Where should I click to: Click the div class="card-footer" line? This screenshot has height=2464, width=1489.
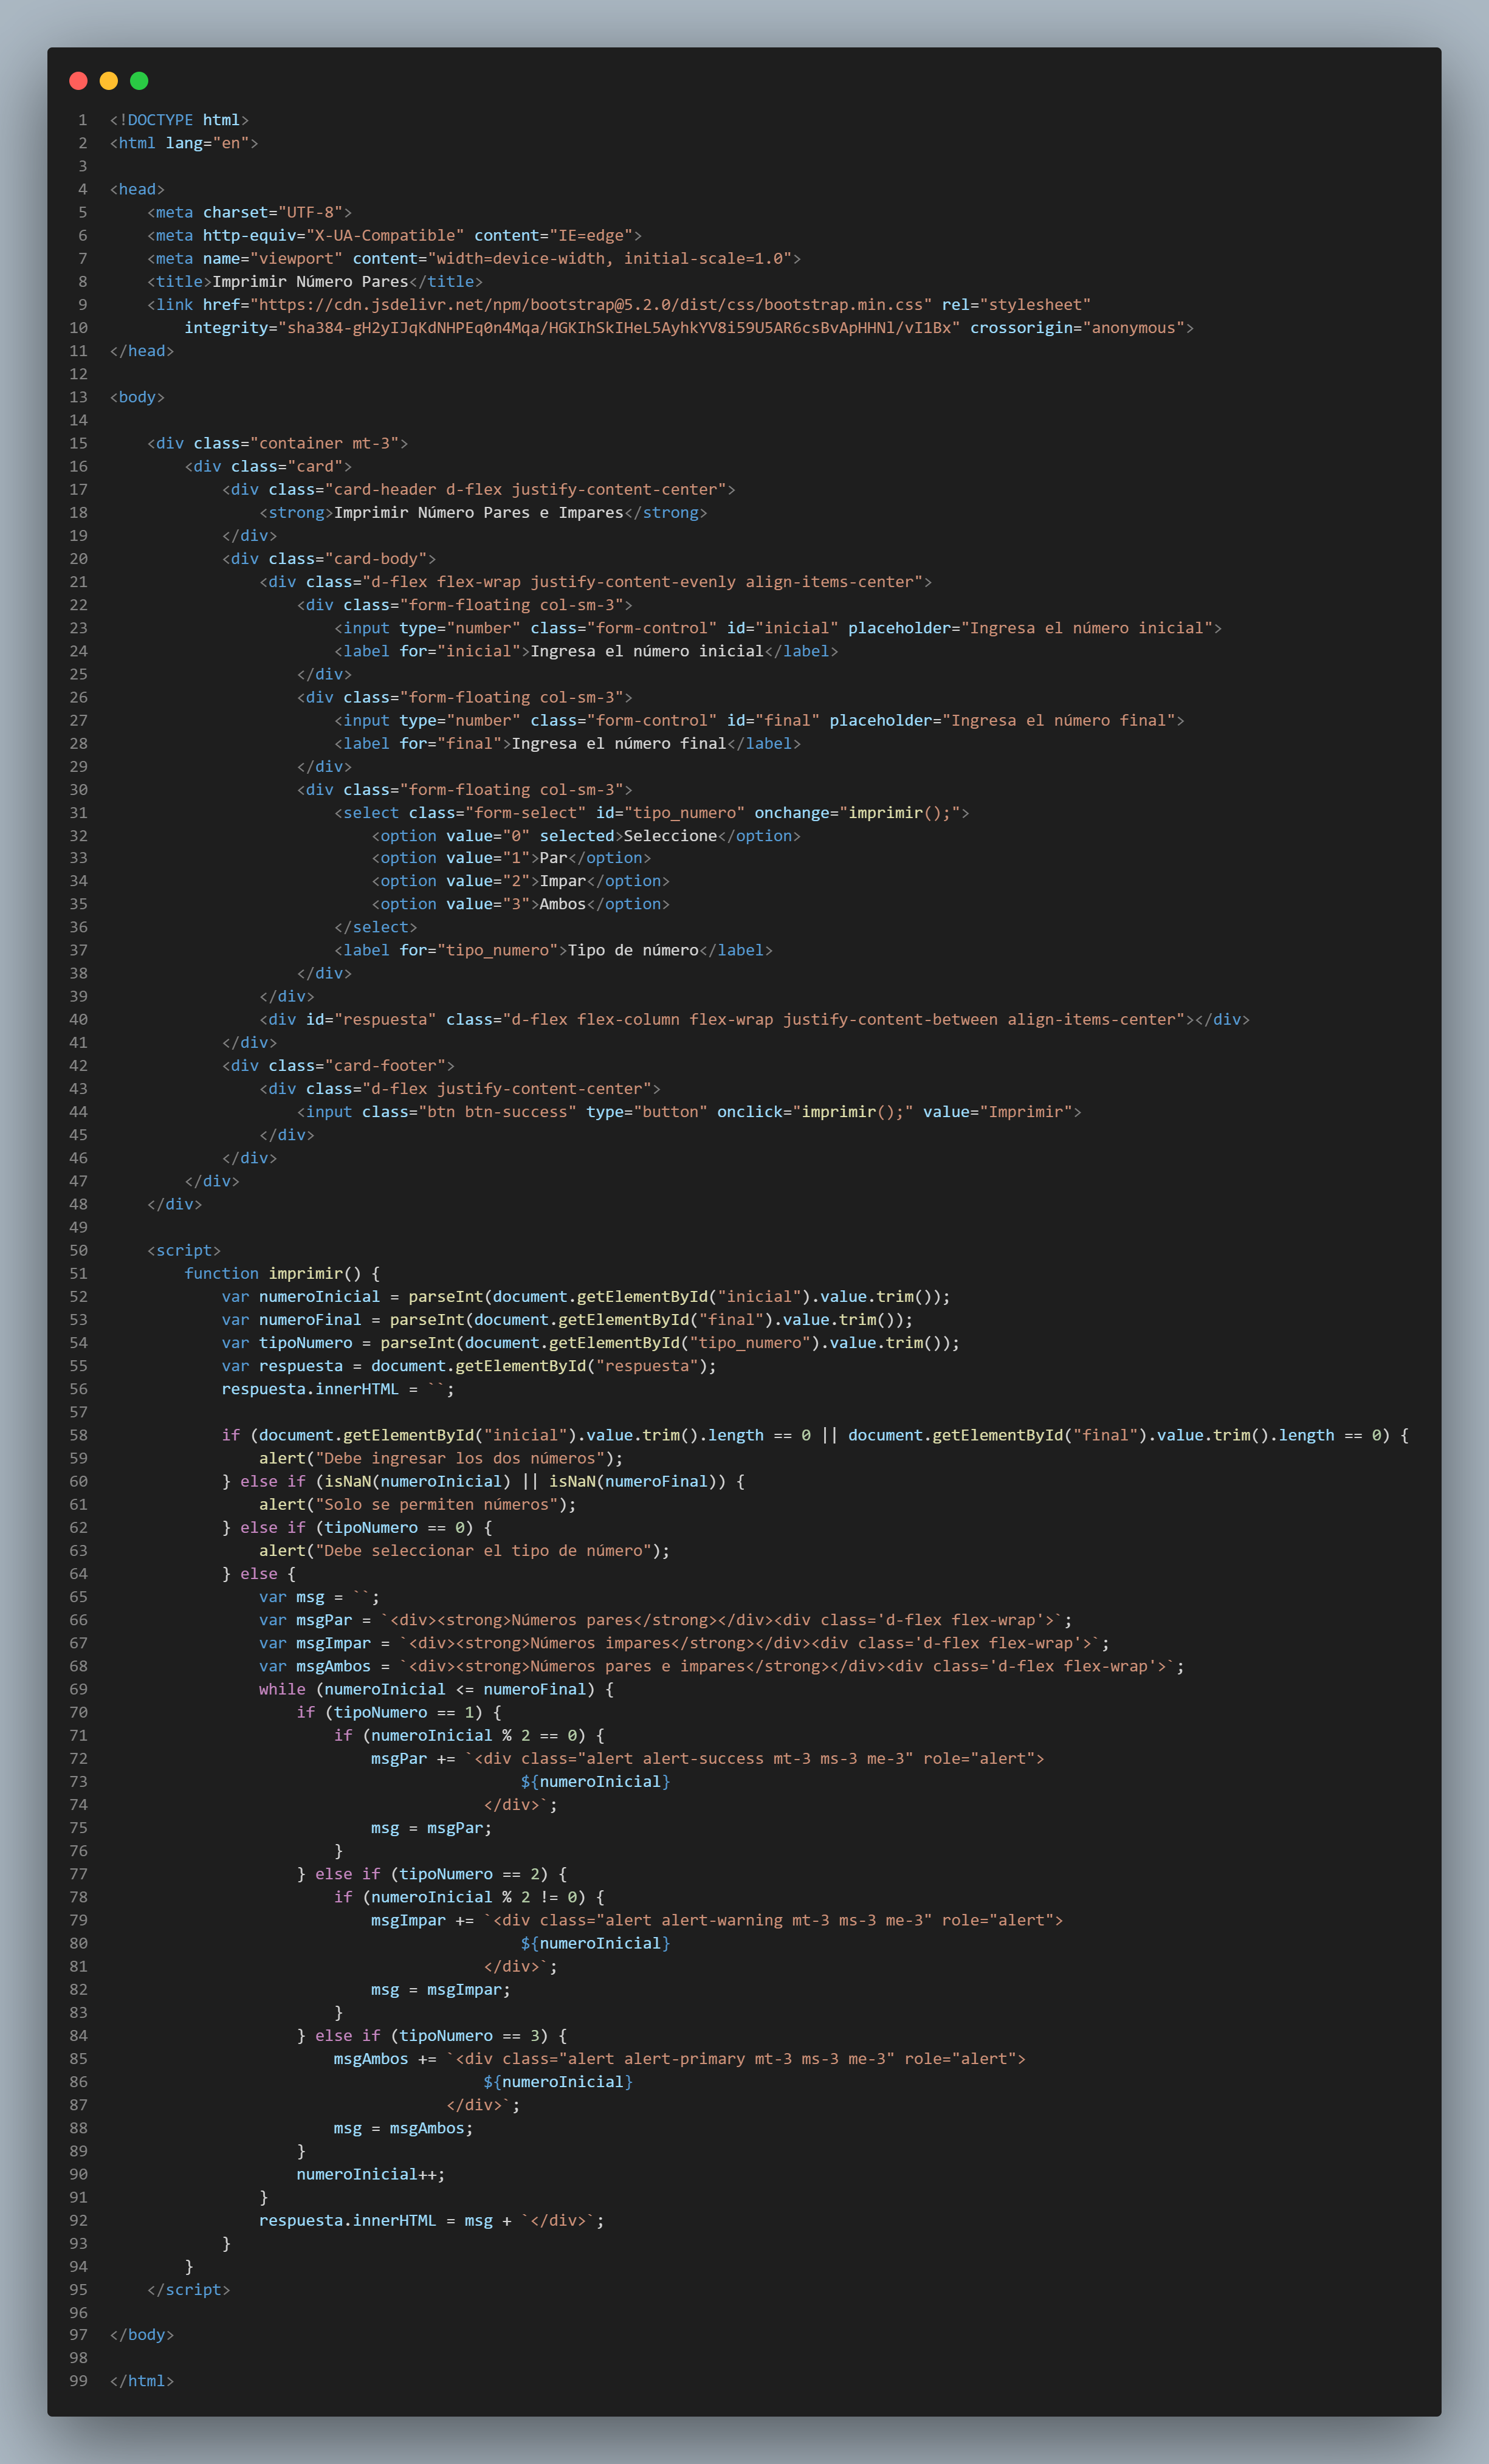pos(338,1065)
